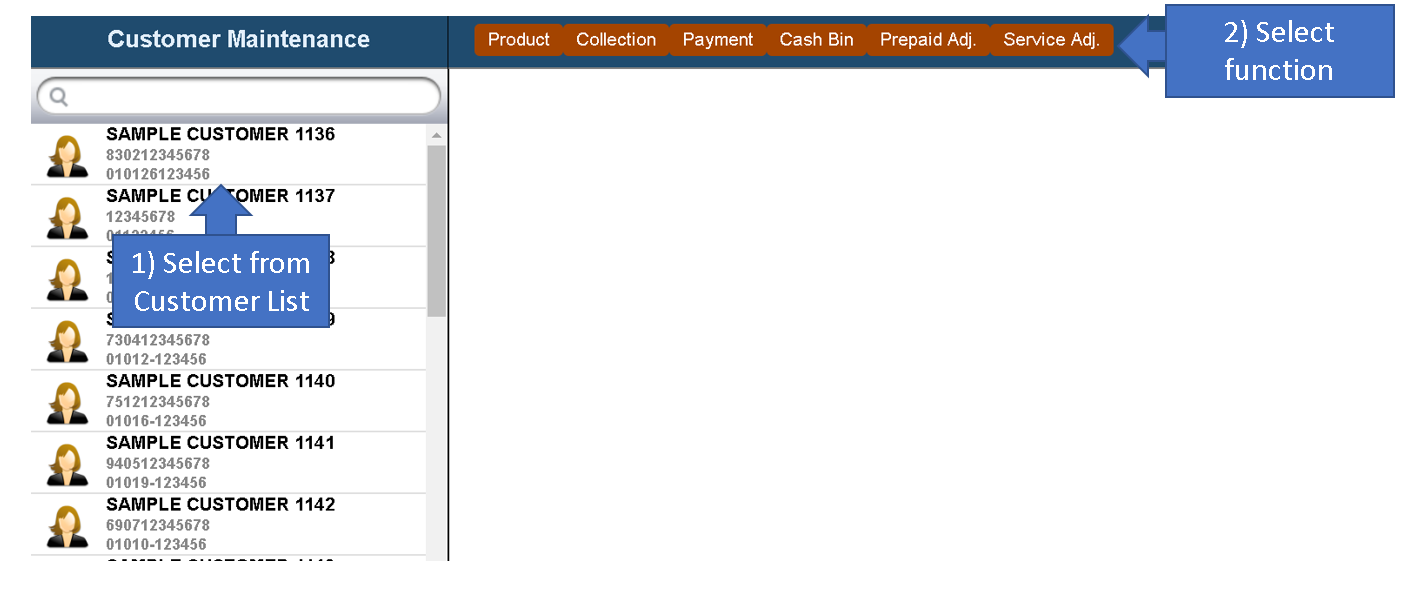This screenshot has height=592, width=1408.
Task: Select SAMPLE CUSTOMER 1136 name
Action: 220,134
